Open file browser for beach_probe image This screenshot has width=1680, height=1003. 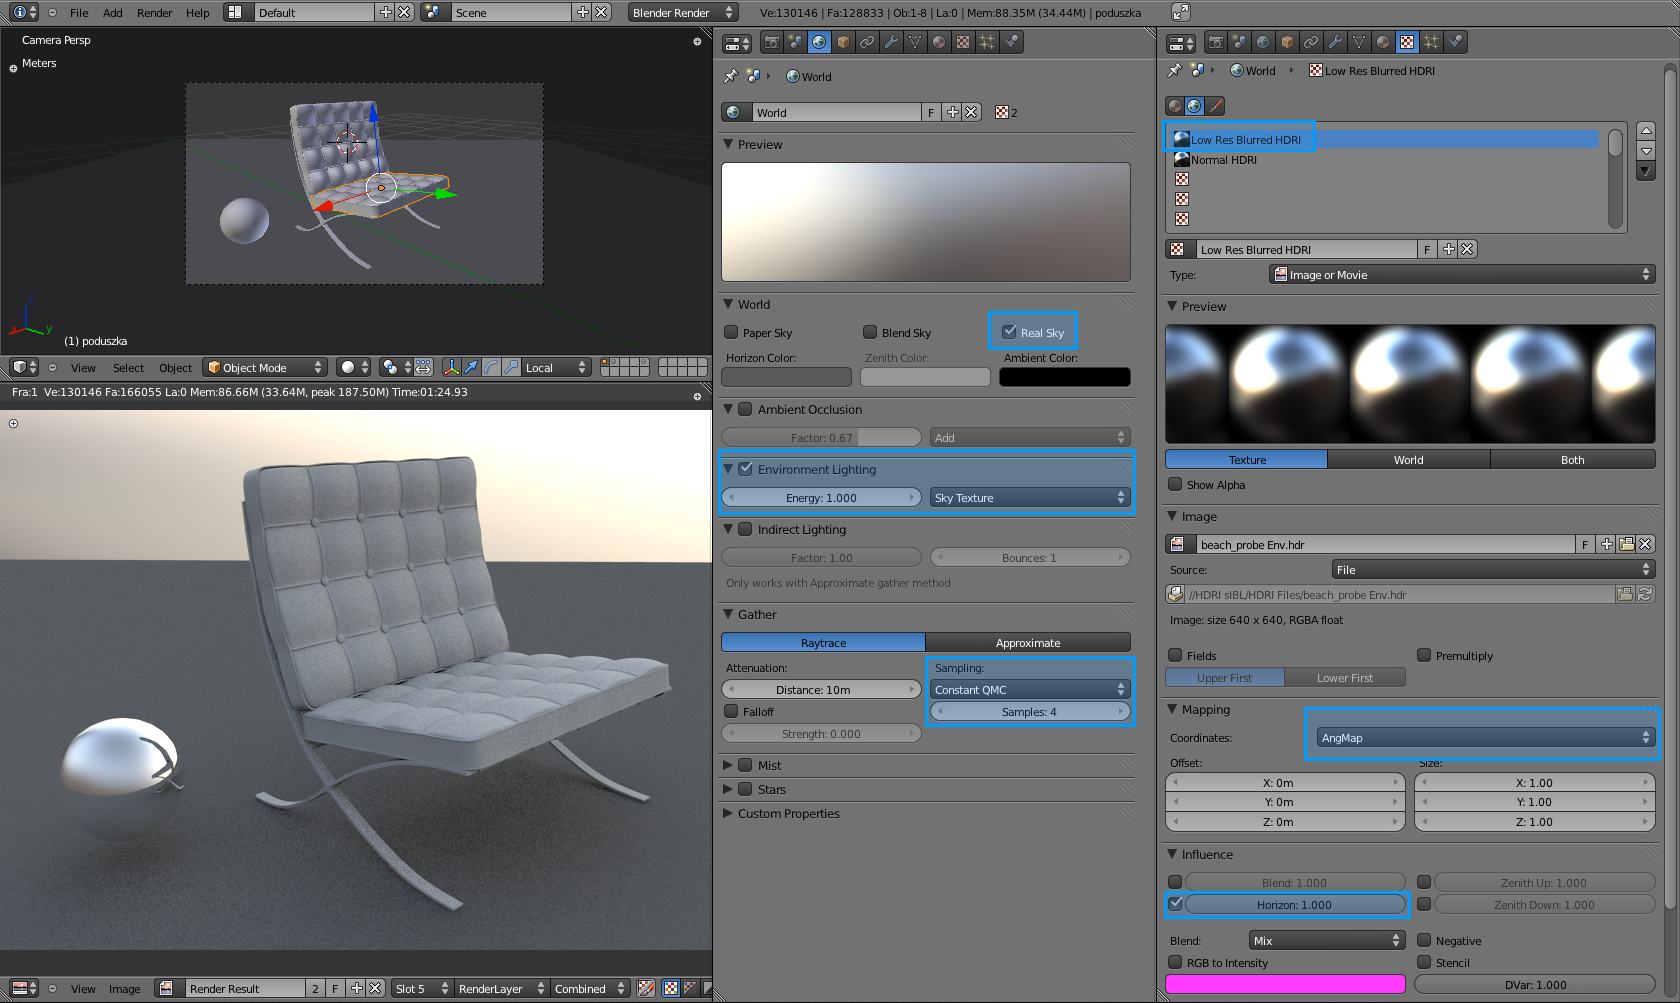(1627, 544)
